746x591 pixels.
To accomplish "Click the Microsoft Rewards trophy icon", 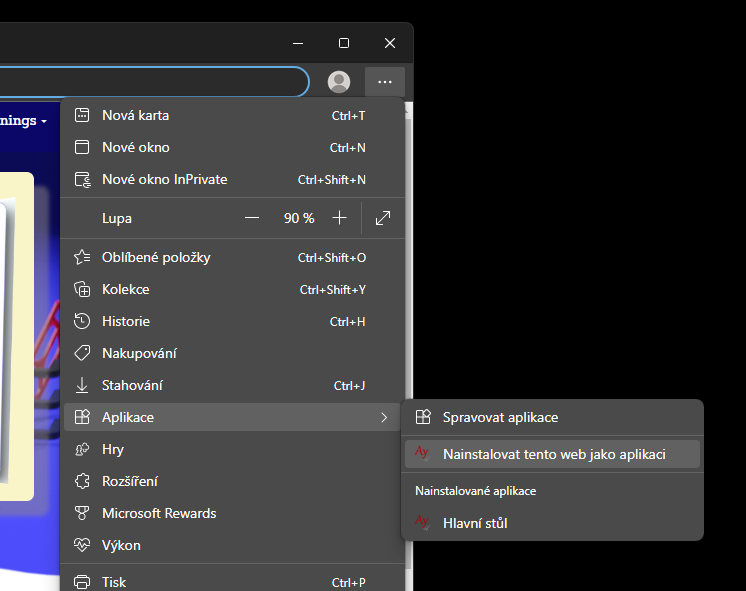I will click(x=82, y=513).
